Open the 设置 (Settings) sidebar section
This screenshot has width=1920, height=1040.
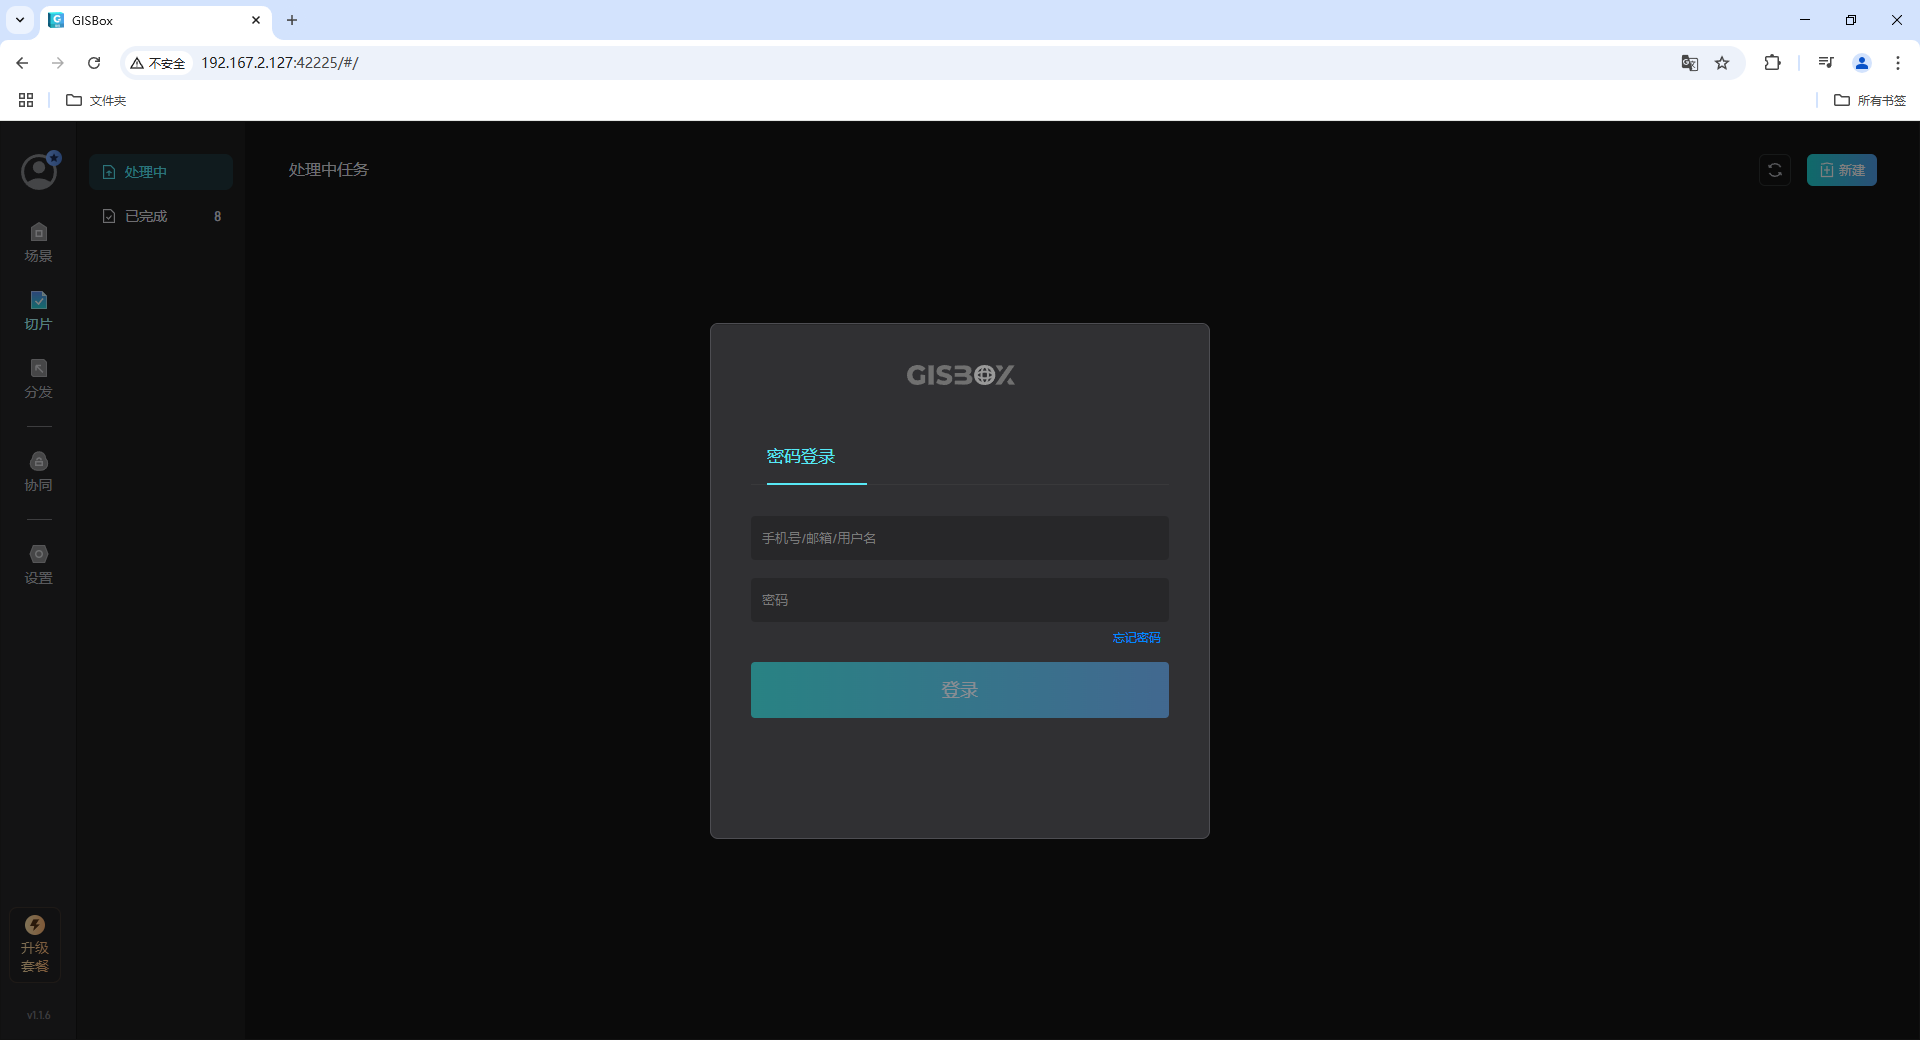click(38, 565)
